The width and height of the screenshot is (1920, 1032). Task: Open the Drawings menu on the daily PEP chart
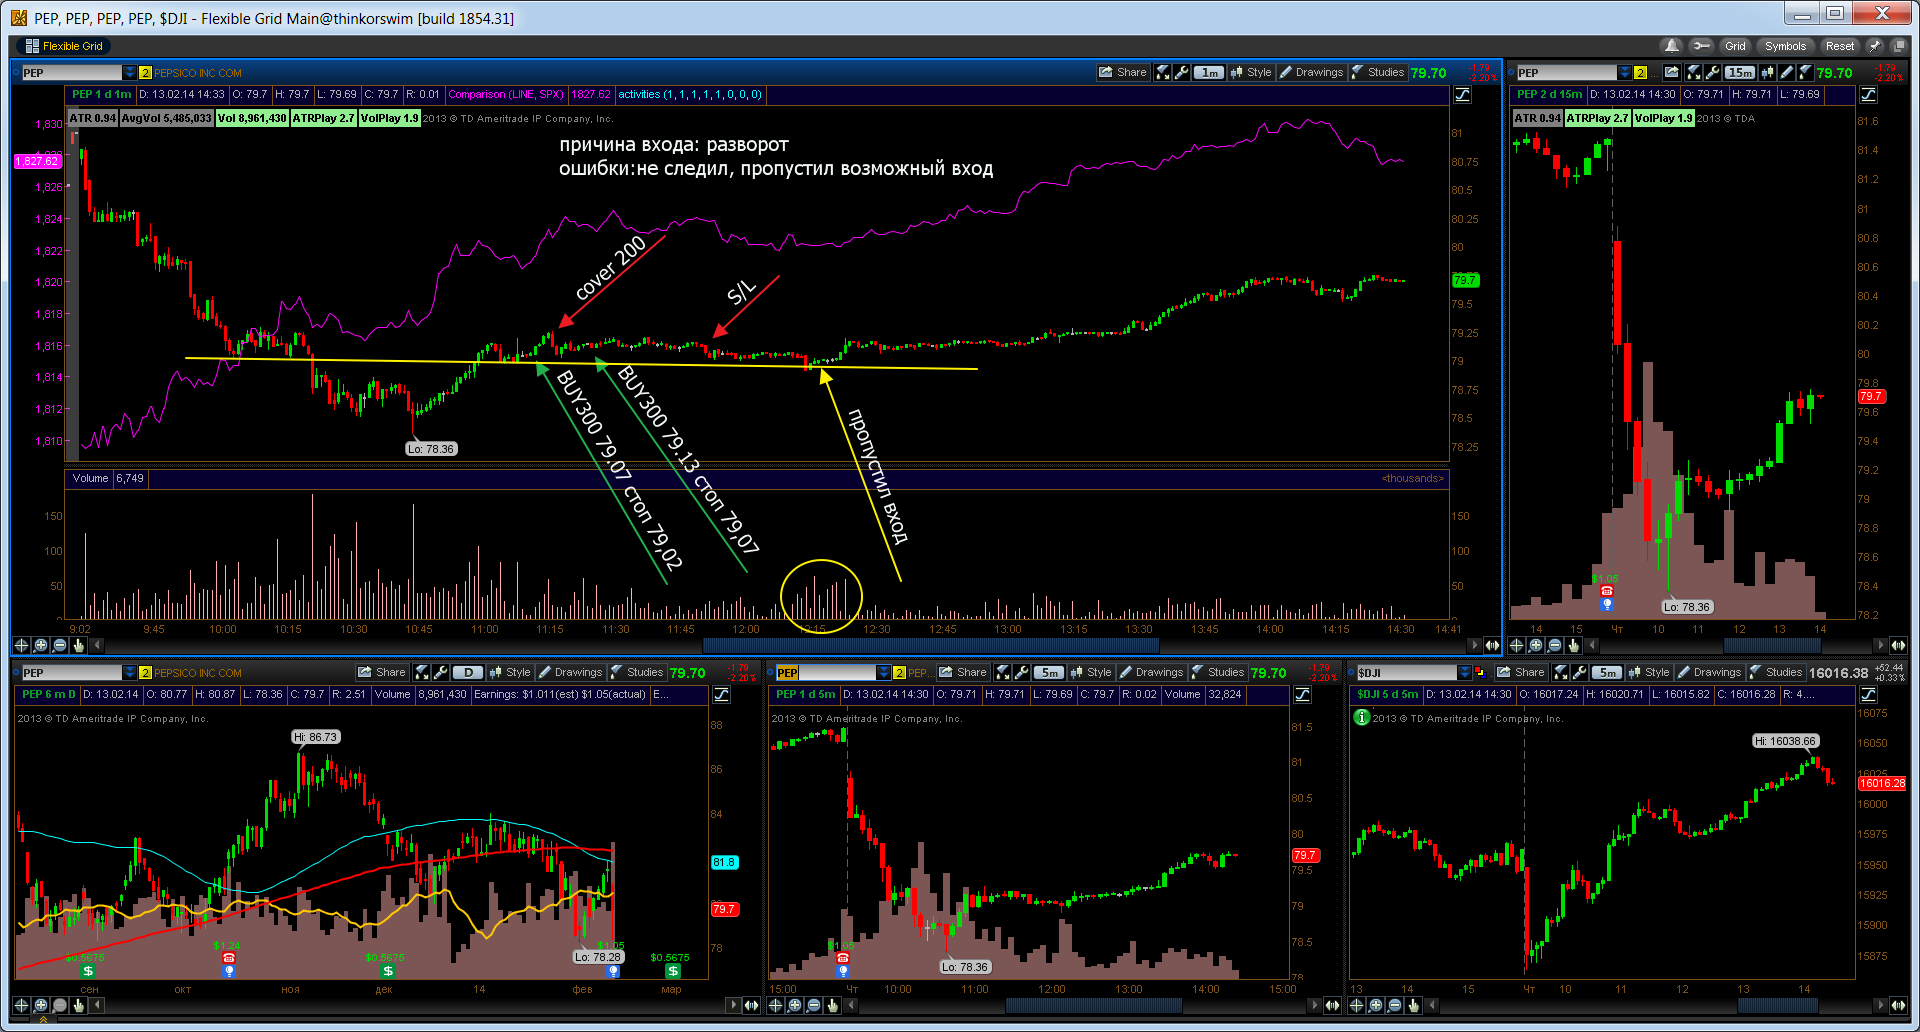coord(570,672)
